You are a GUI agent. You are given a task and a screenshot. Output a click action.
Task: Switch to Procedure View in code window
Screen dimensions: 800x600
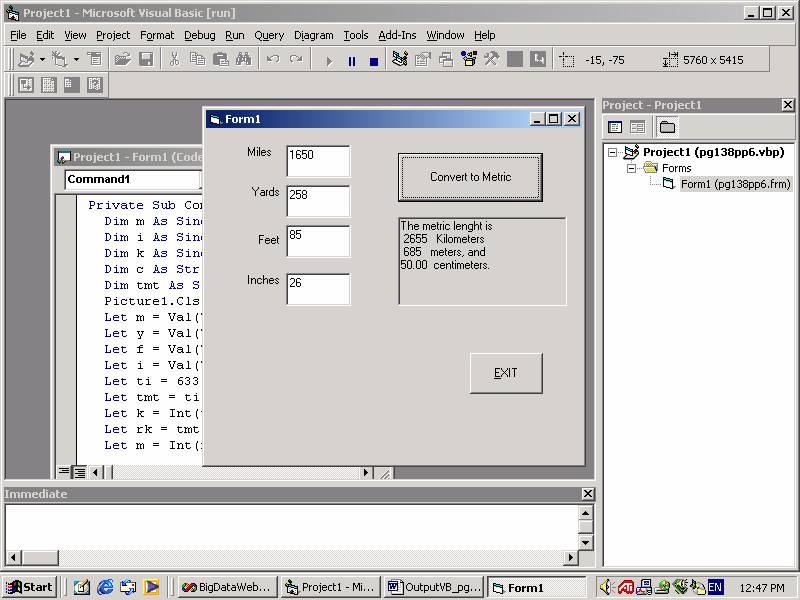pyautogui.click(x=64, y=472)
